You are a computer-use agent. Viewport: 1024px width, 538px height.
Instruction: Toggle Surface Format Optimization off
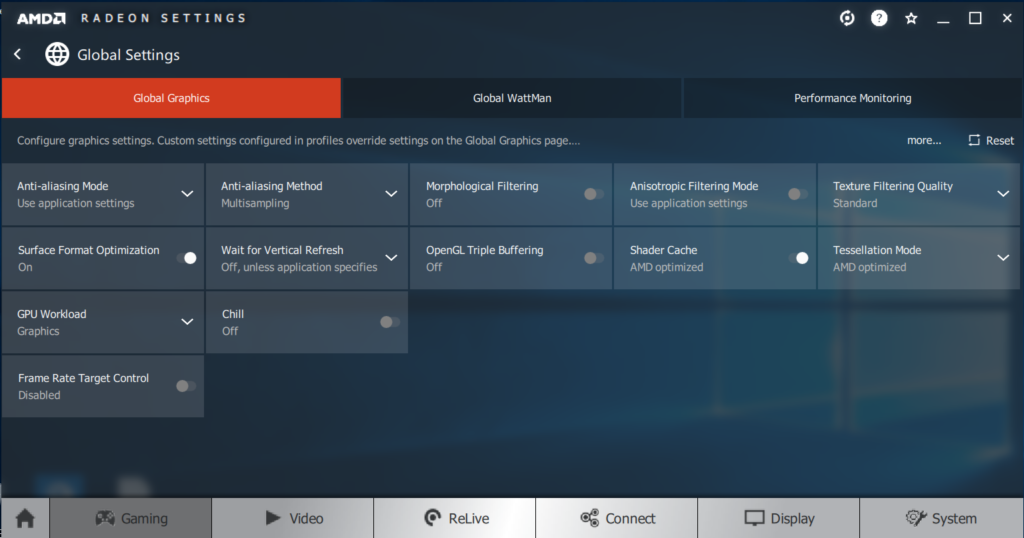(x=186, y=258)
